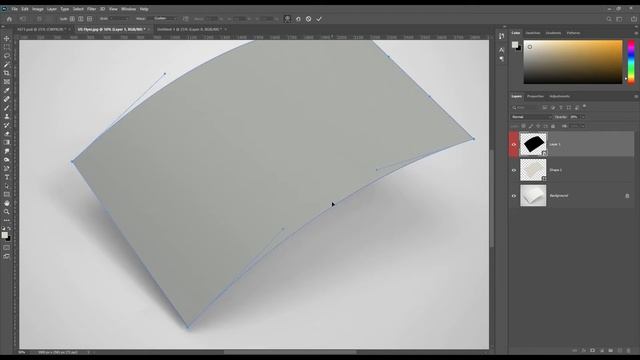Open the File menu
The height and width of the screenshot is (360, 640).
tap(14, 9)
